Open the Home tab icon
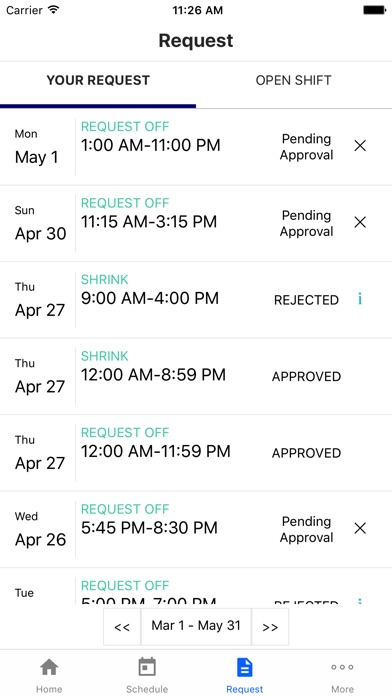The height and width of the screenshot is (696, 392). pyautogui.click(x=49, y=667)
